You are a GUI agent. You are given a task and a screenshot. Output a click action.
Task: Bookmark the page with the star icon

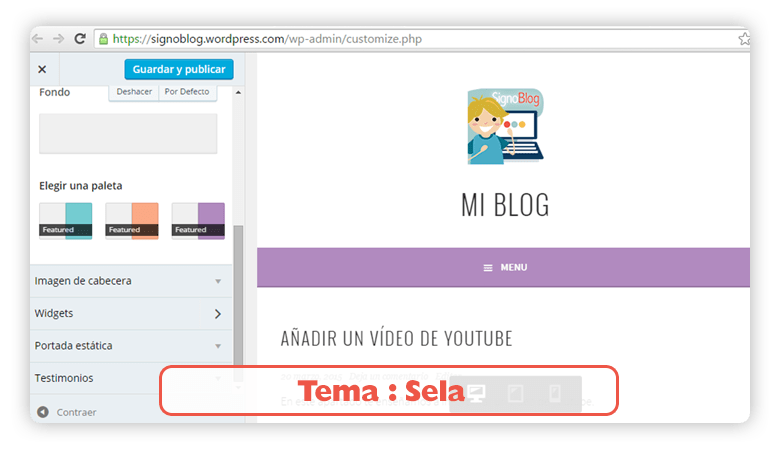click(x=744, y=39)
